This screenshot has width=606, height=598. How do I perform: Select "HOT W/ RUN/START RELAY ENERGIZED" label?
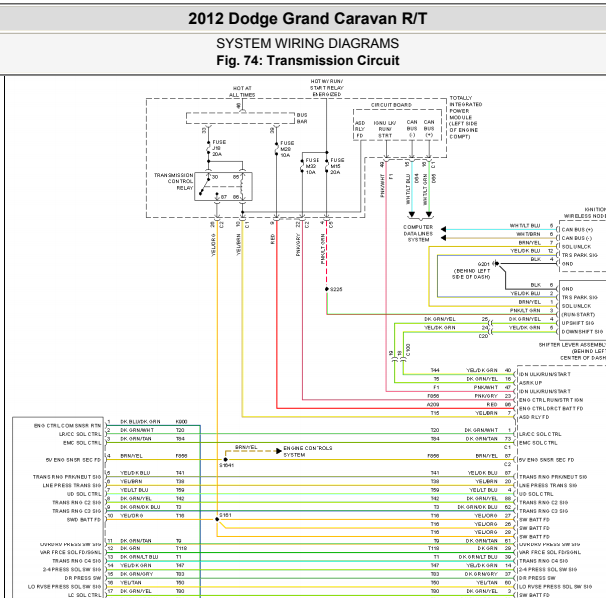tap(327, 88)
